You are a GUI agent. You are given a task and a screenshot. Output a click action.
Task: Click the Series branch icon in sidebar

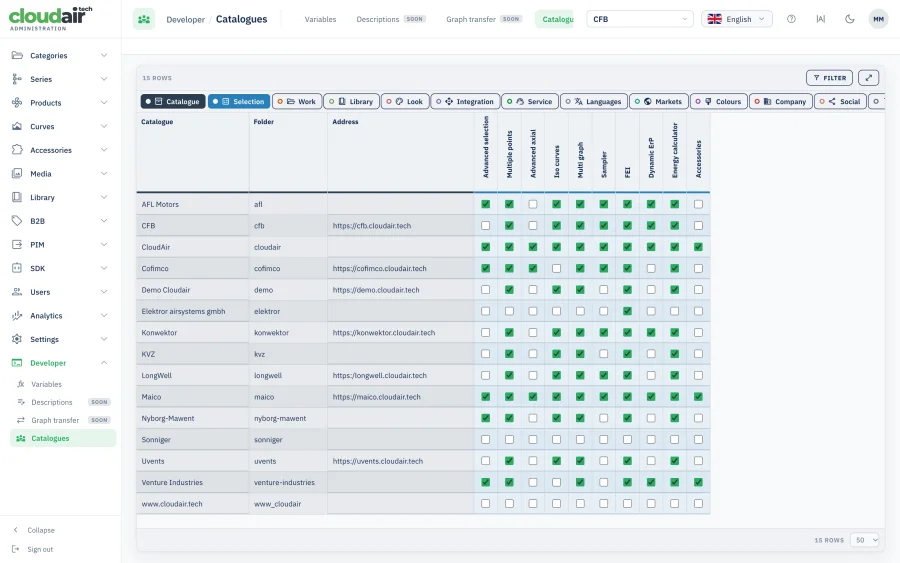[17, 79]
